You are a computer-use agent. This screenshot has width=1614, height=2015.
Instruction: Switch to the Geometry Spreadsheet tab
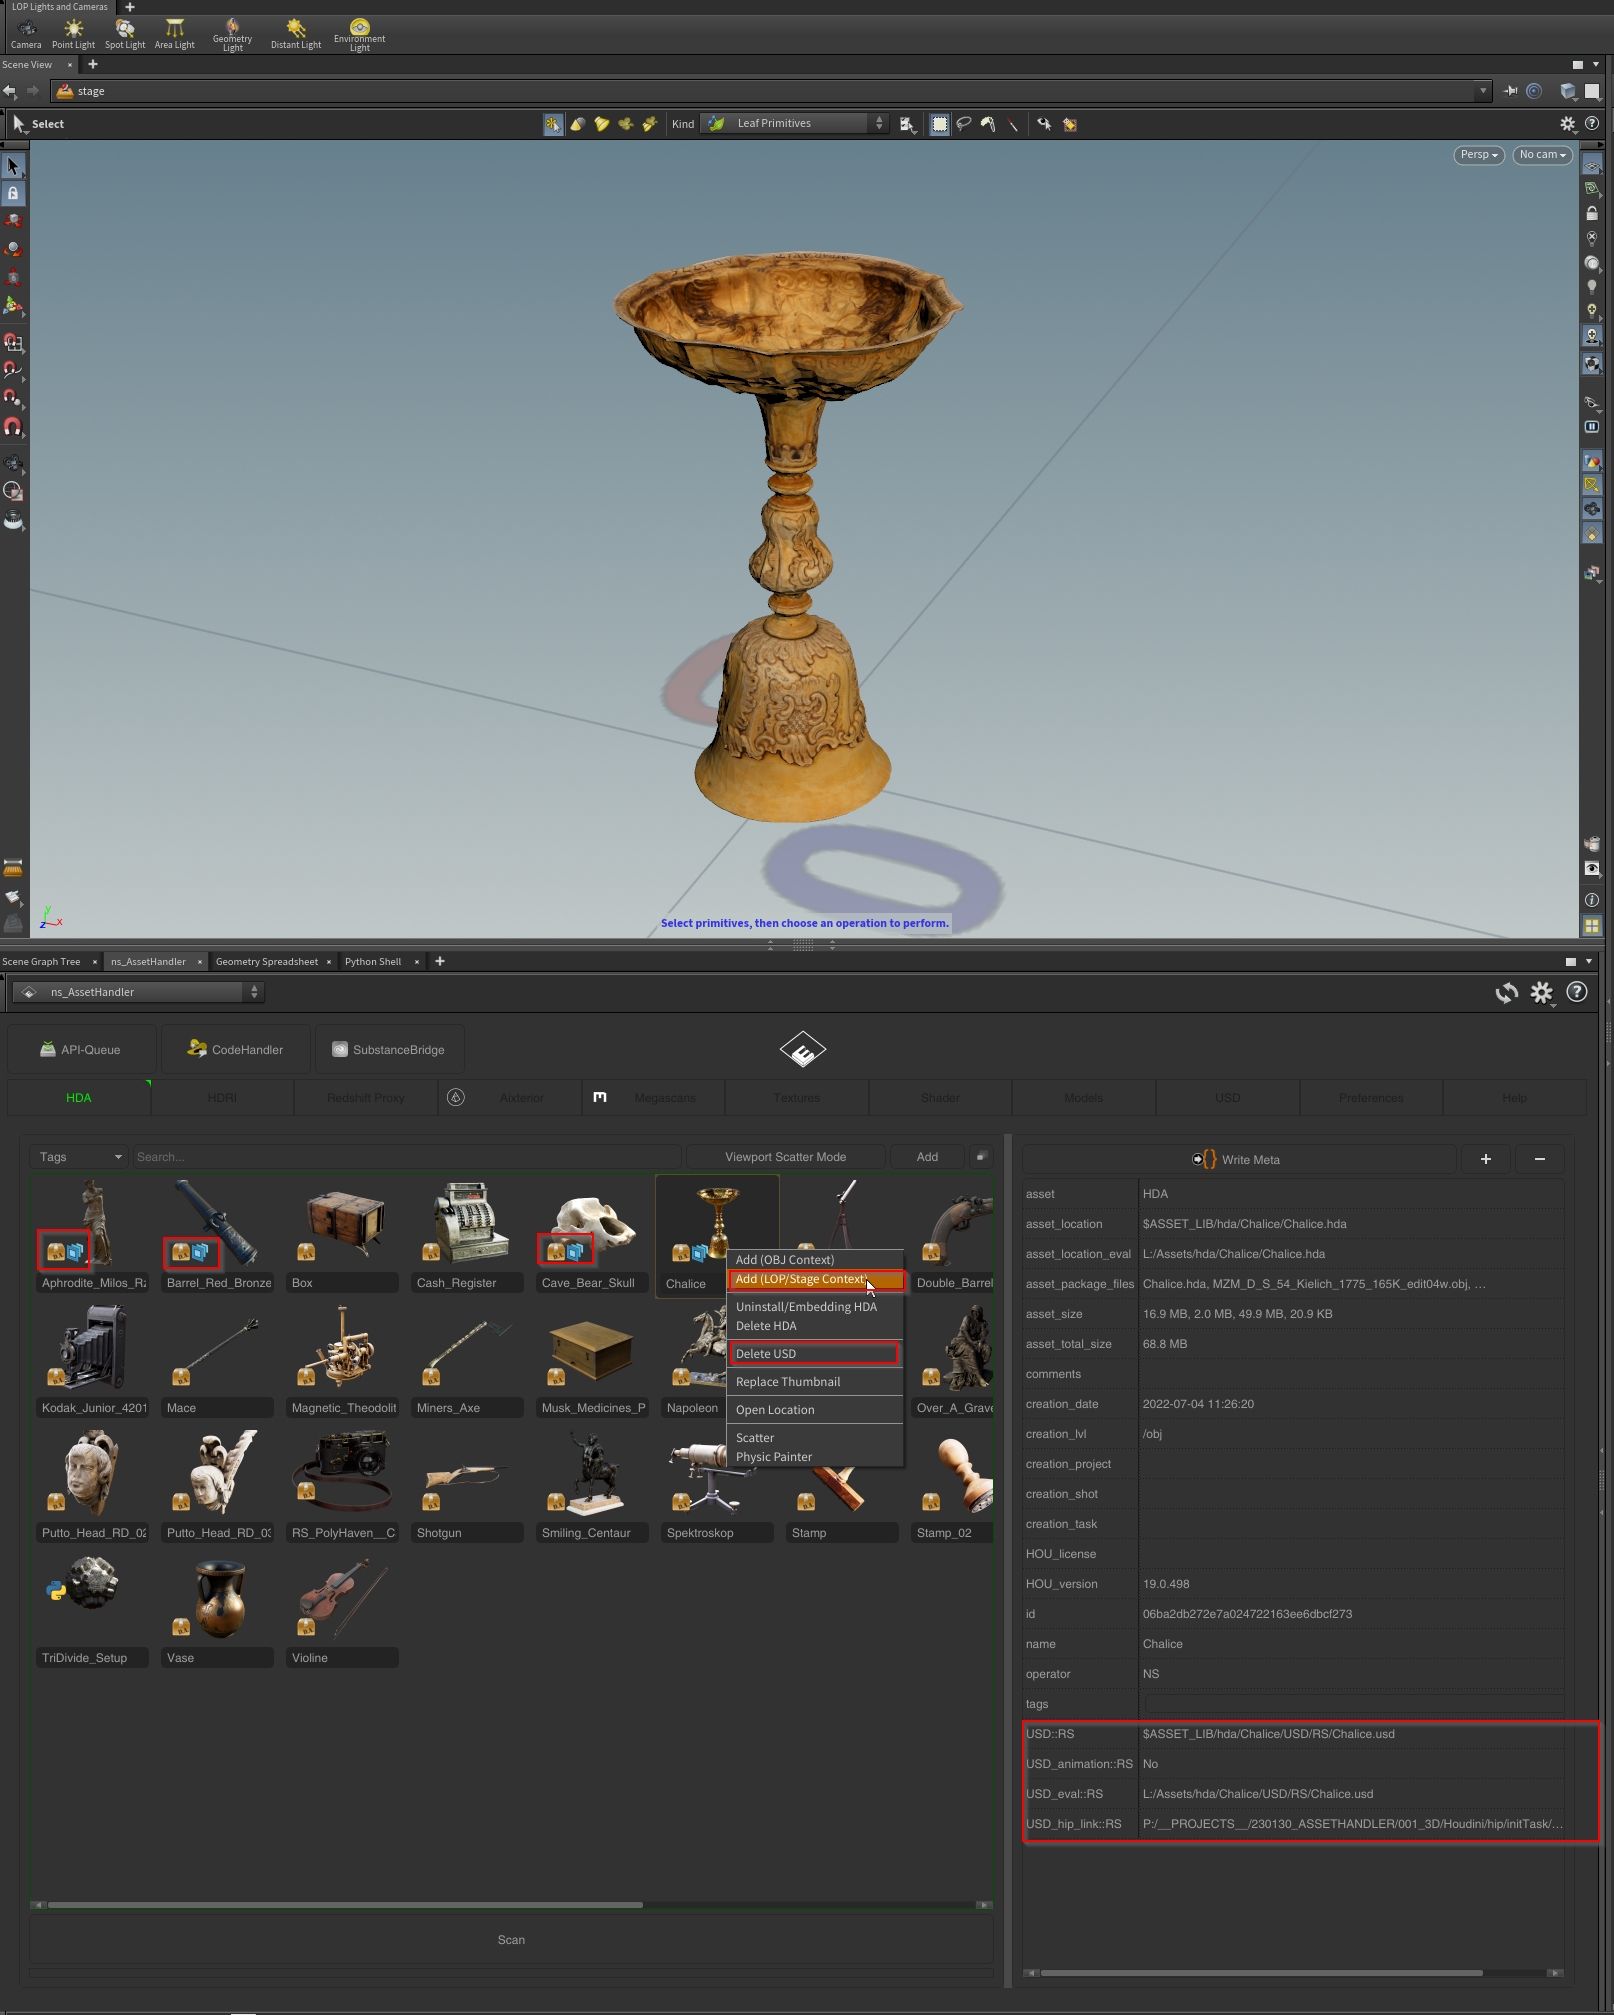point(266,962)
